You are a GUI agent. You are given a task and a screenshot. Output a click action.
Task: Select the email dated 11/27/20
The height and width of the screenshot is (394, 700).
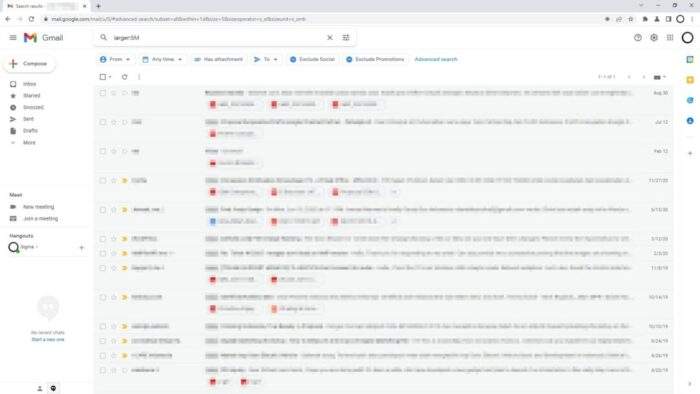pos(103,180)
